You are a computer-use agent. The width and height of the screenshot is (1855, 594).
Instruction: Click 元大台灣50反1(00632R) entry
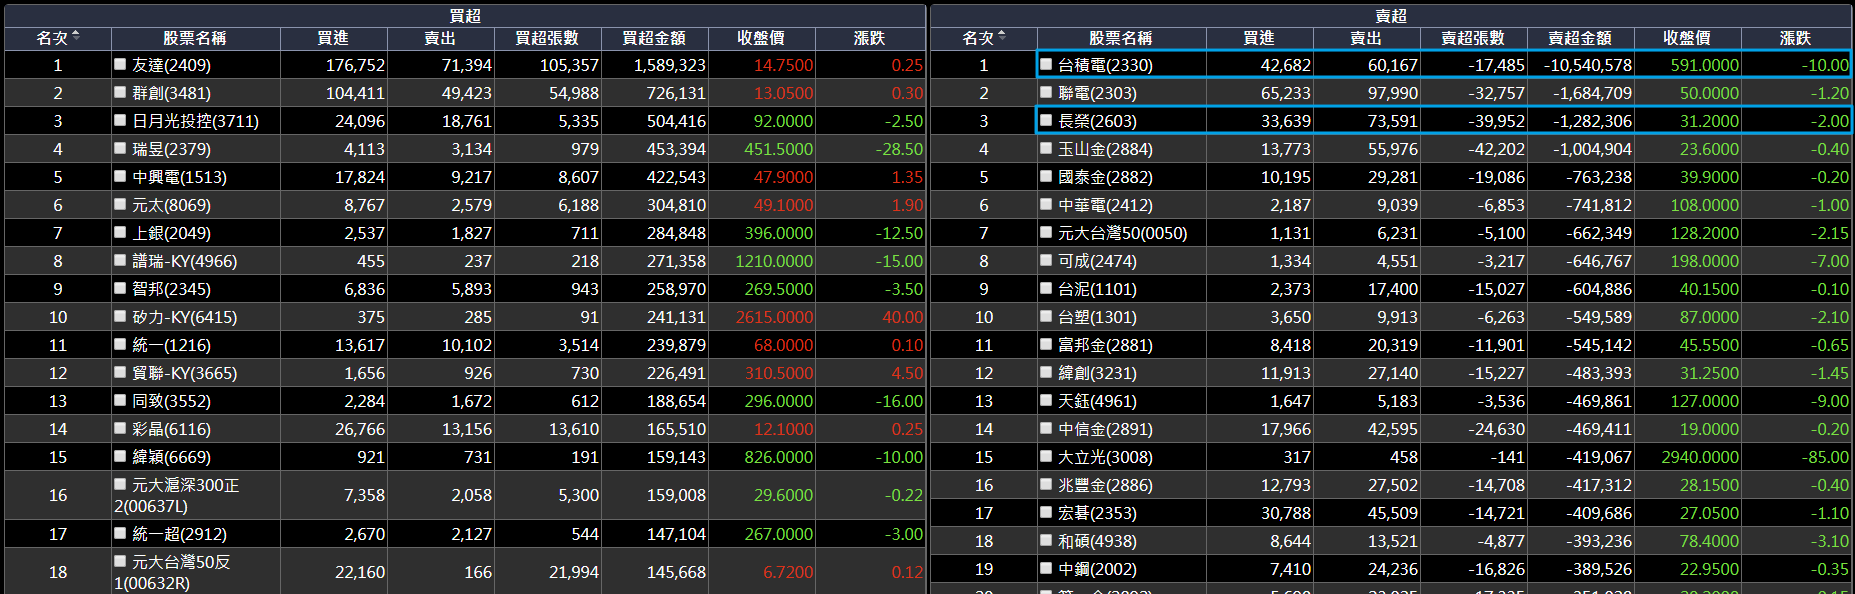172,572
